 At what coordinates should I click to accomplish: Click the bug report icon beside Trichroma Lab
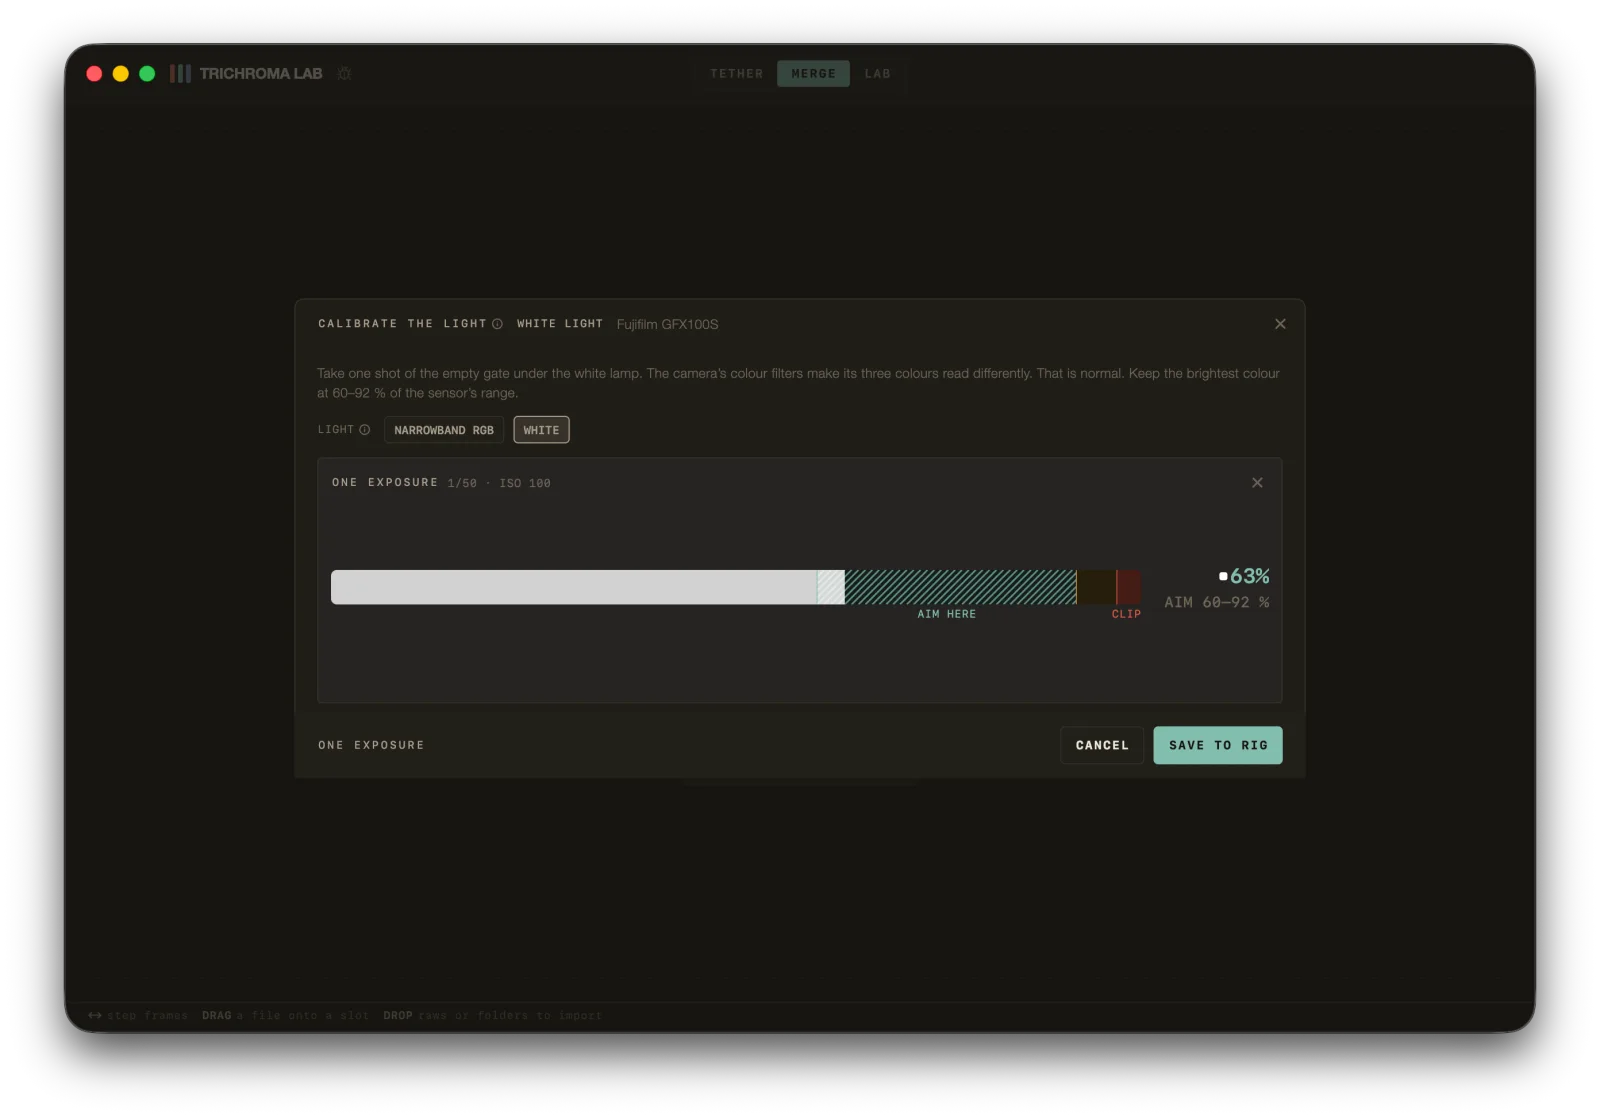tap(345, 74)
